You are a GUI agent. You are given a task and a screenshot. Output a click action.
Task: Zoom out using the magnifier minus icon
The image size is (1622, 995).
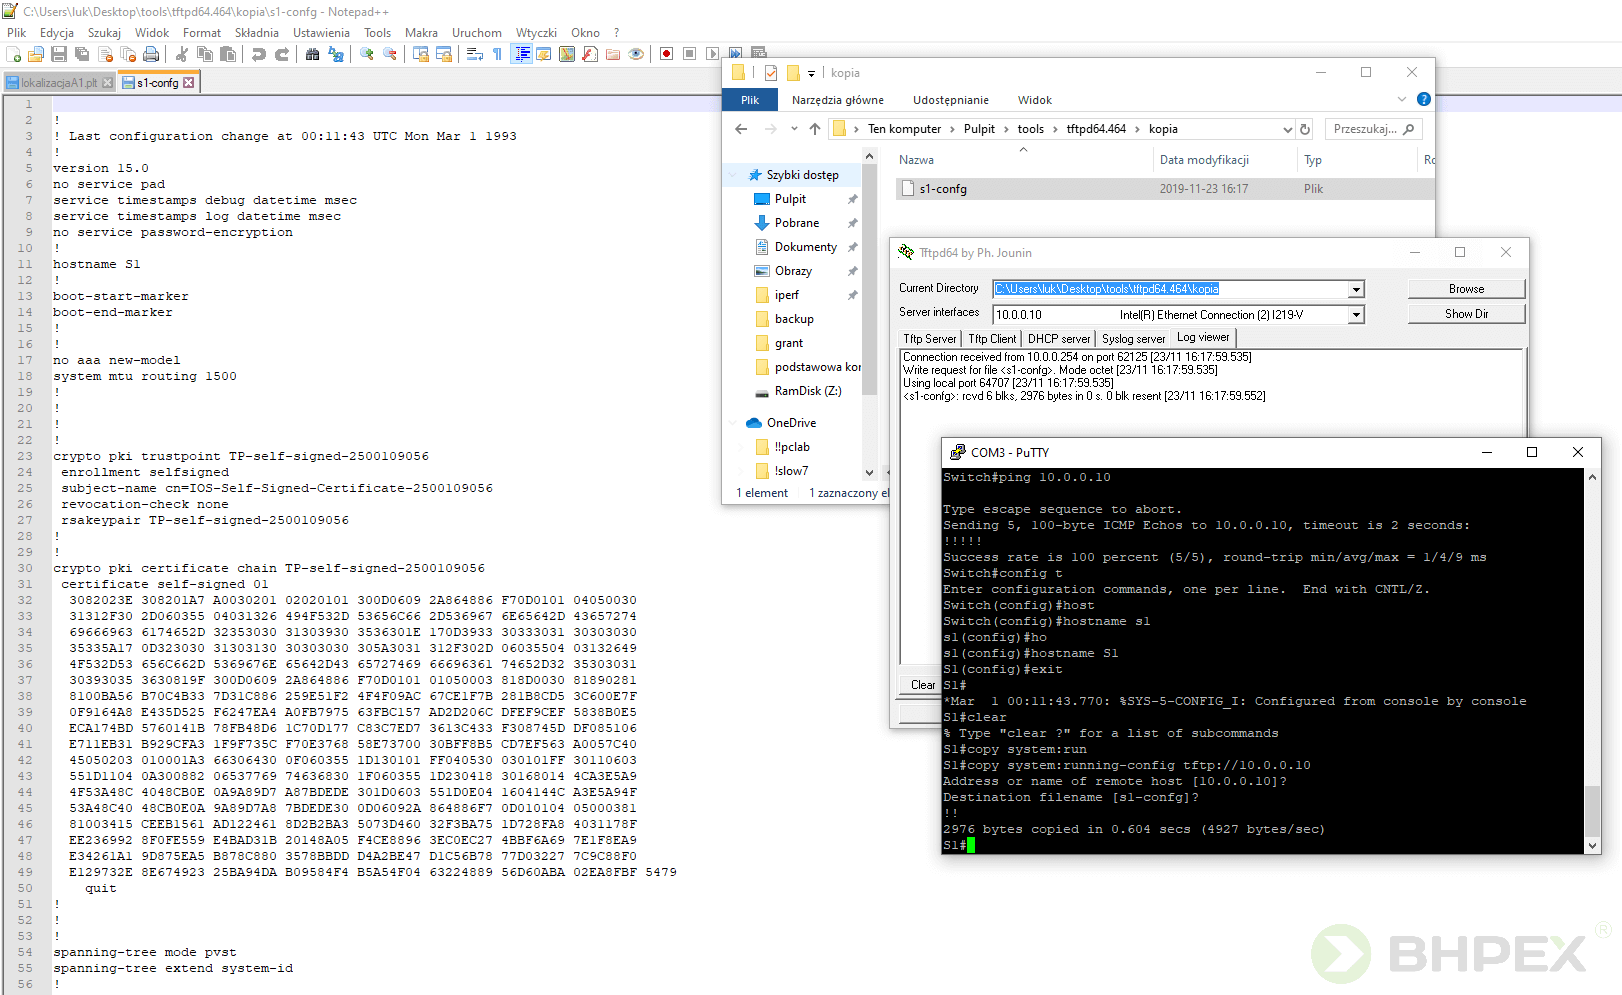390,54
